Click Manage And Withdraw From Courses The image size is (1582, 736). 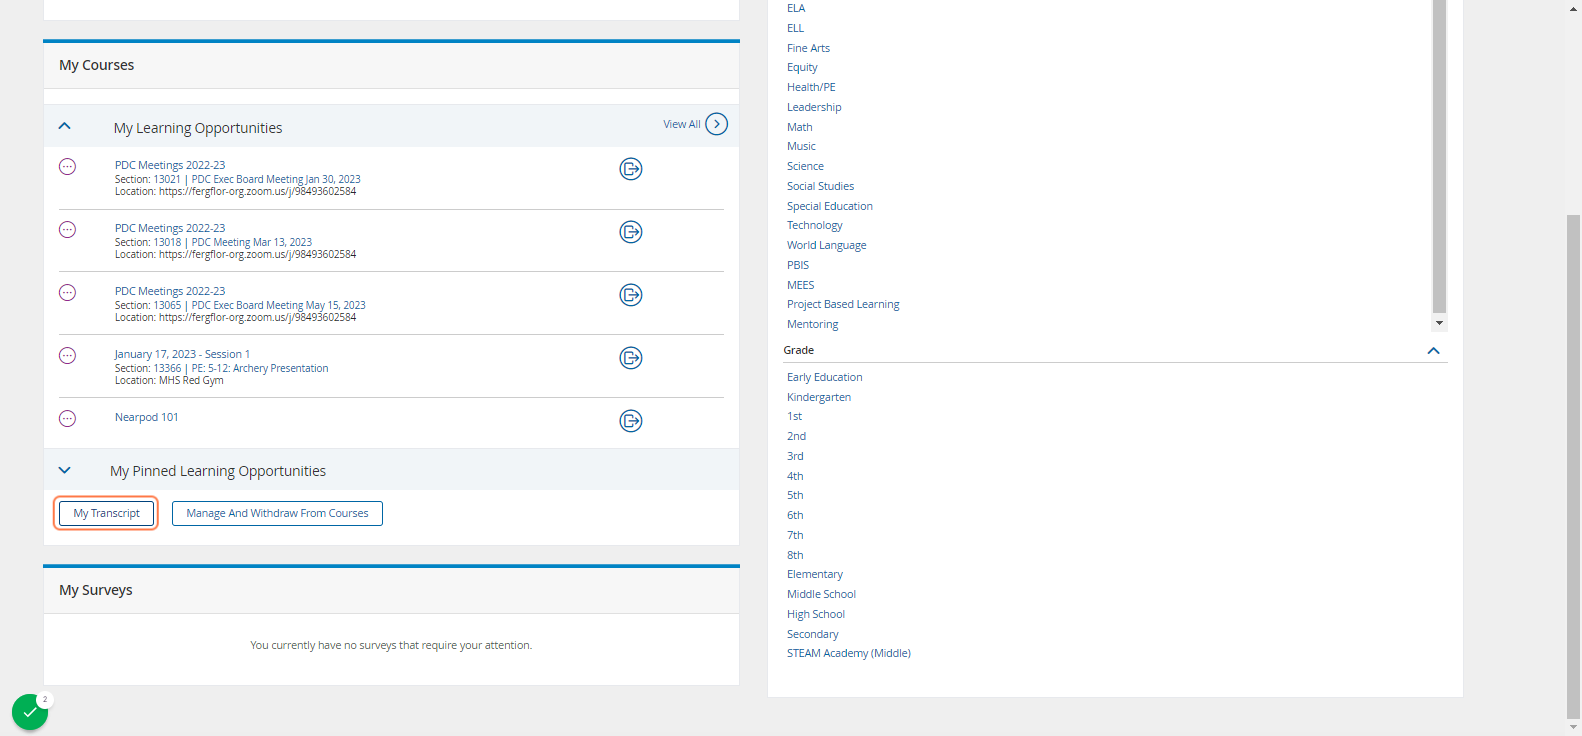coord(277,514)
